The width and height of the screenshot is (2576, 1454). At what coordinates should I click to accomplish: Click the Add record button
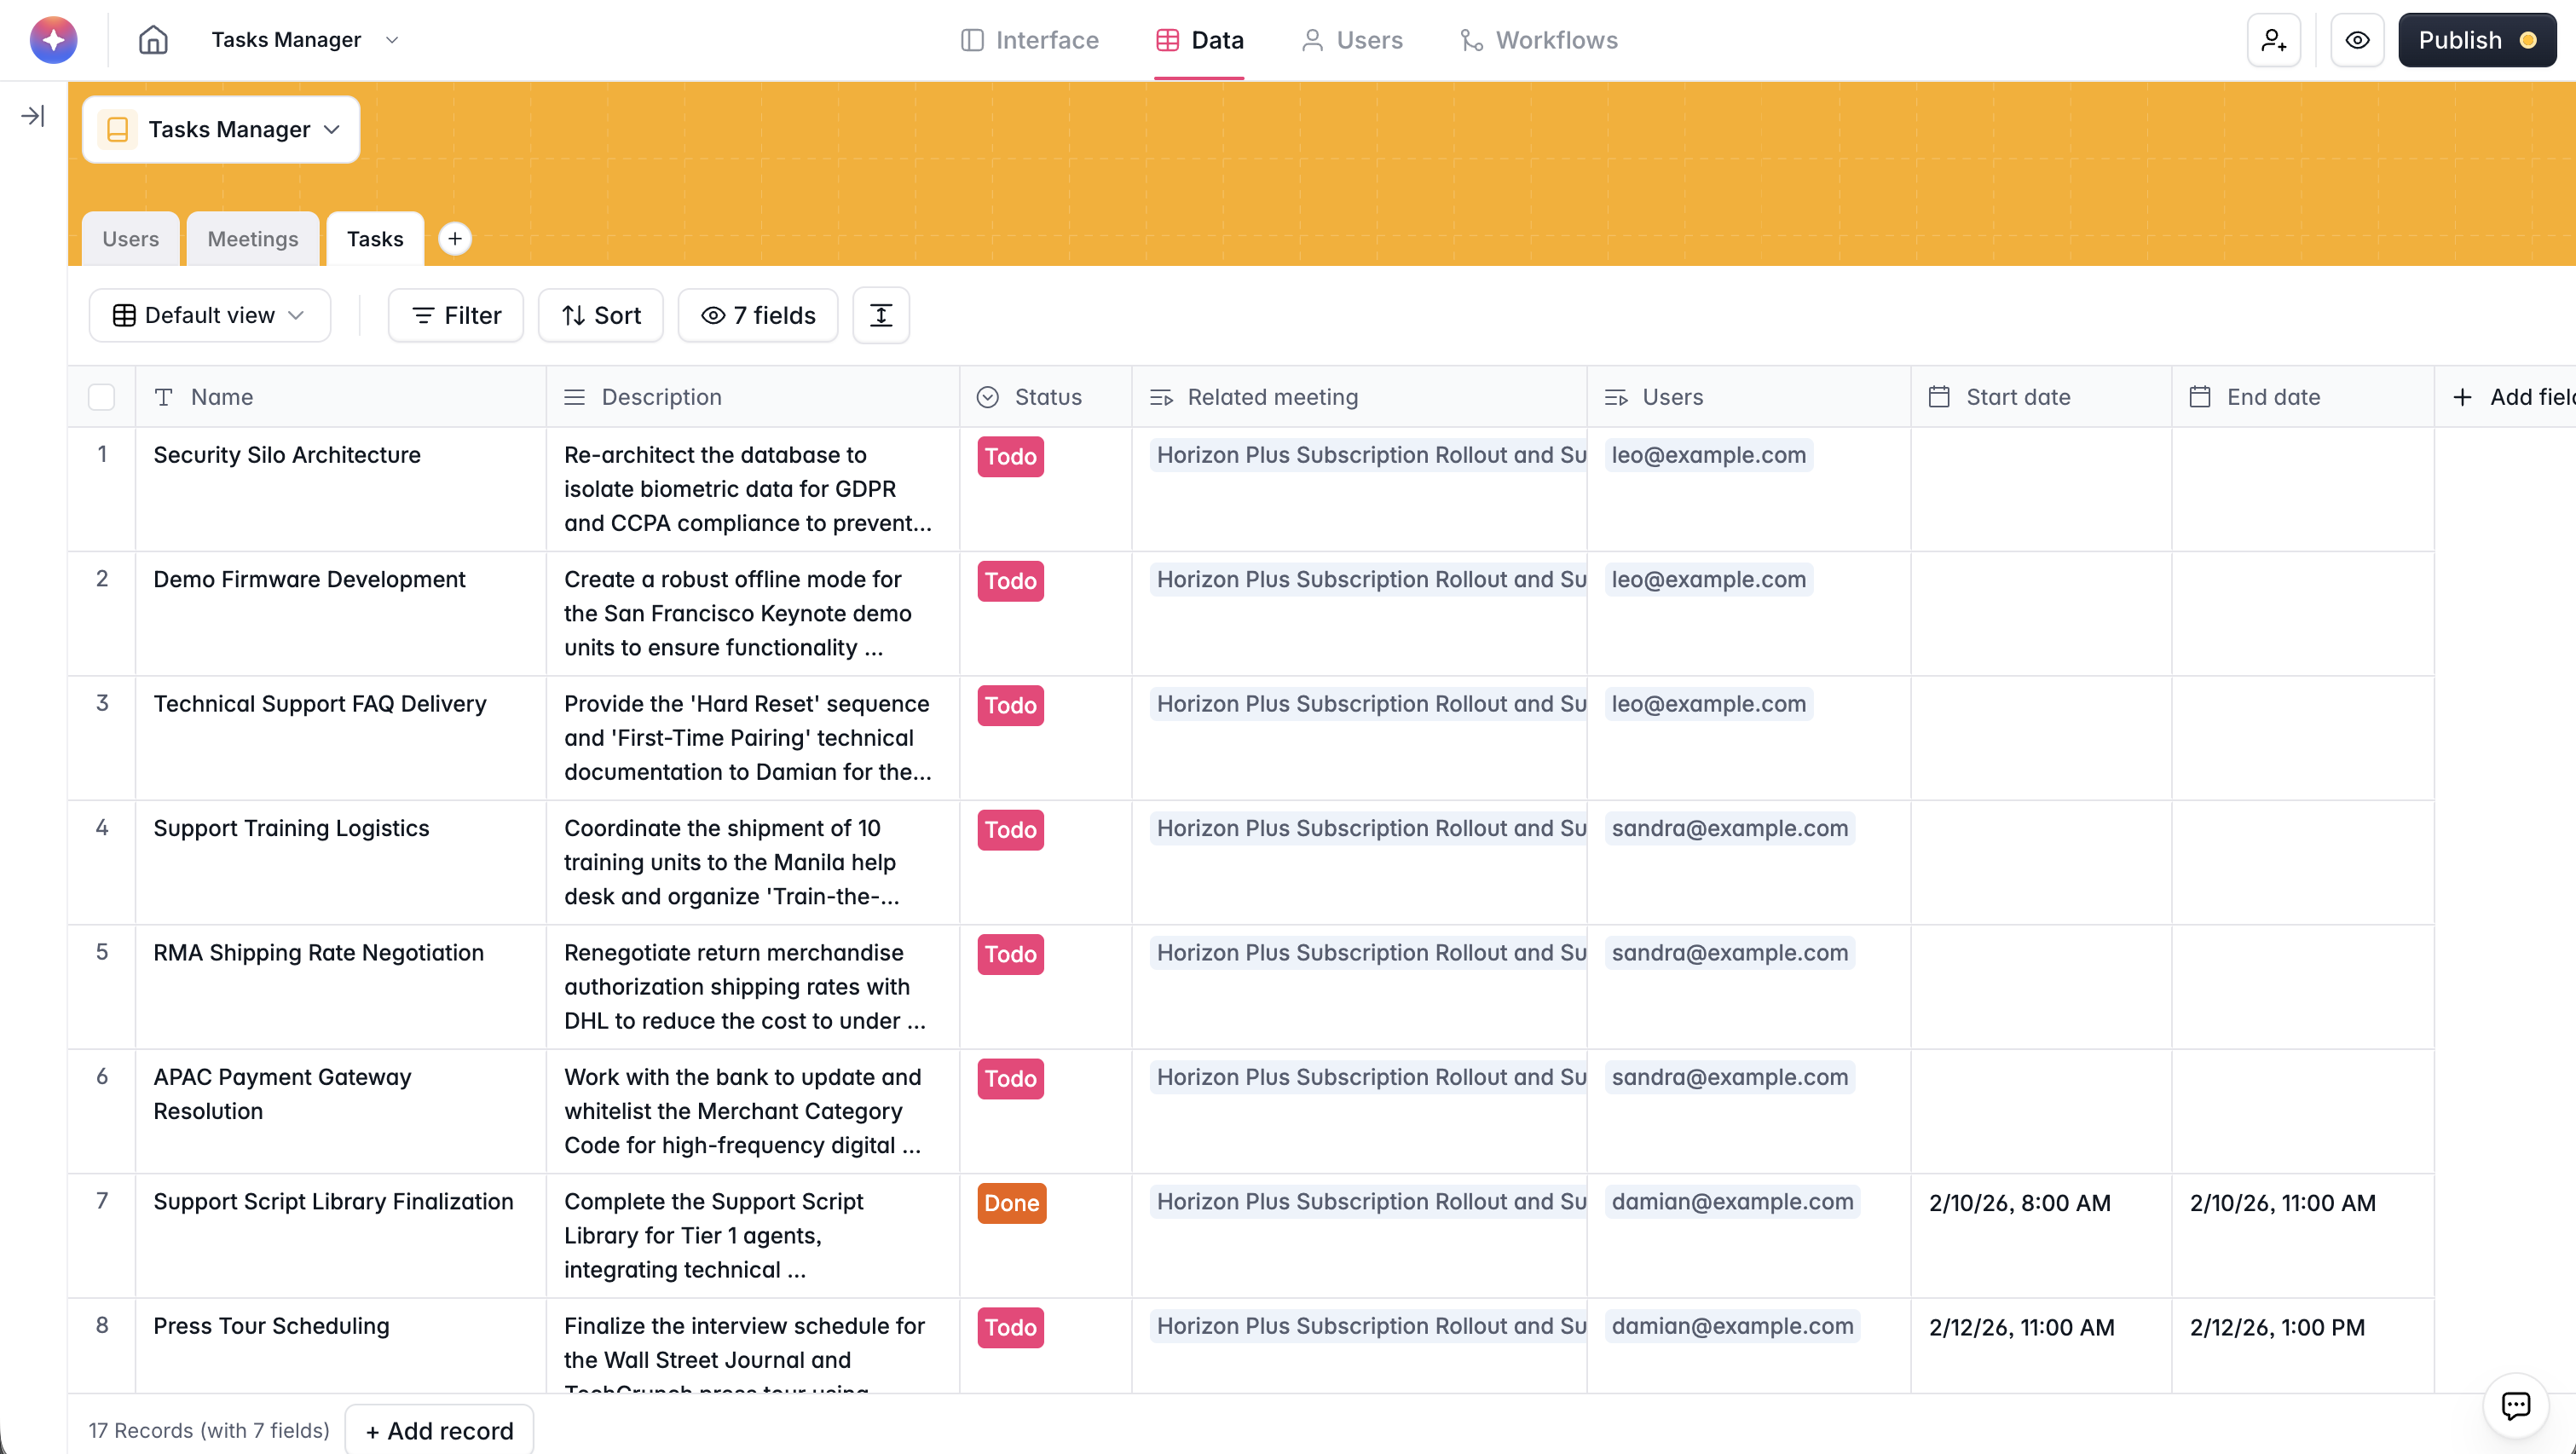438,1430
